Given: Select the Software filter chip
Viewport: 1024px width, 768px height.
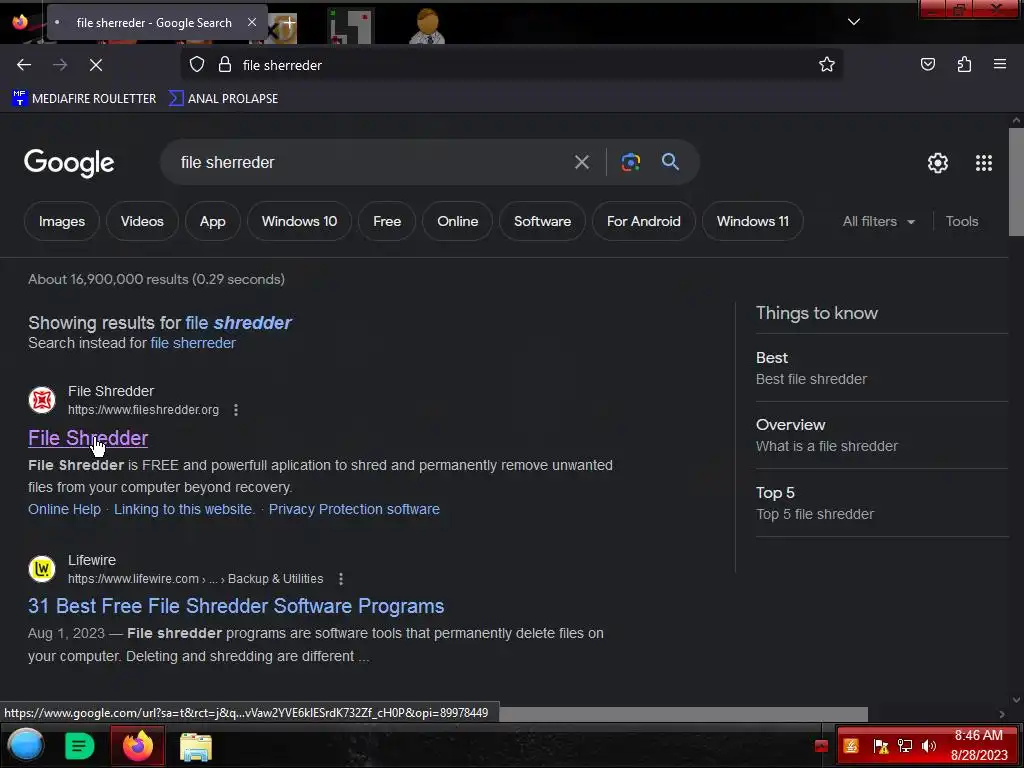Looking at the screenshot, I should [542, 221].
